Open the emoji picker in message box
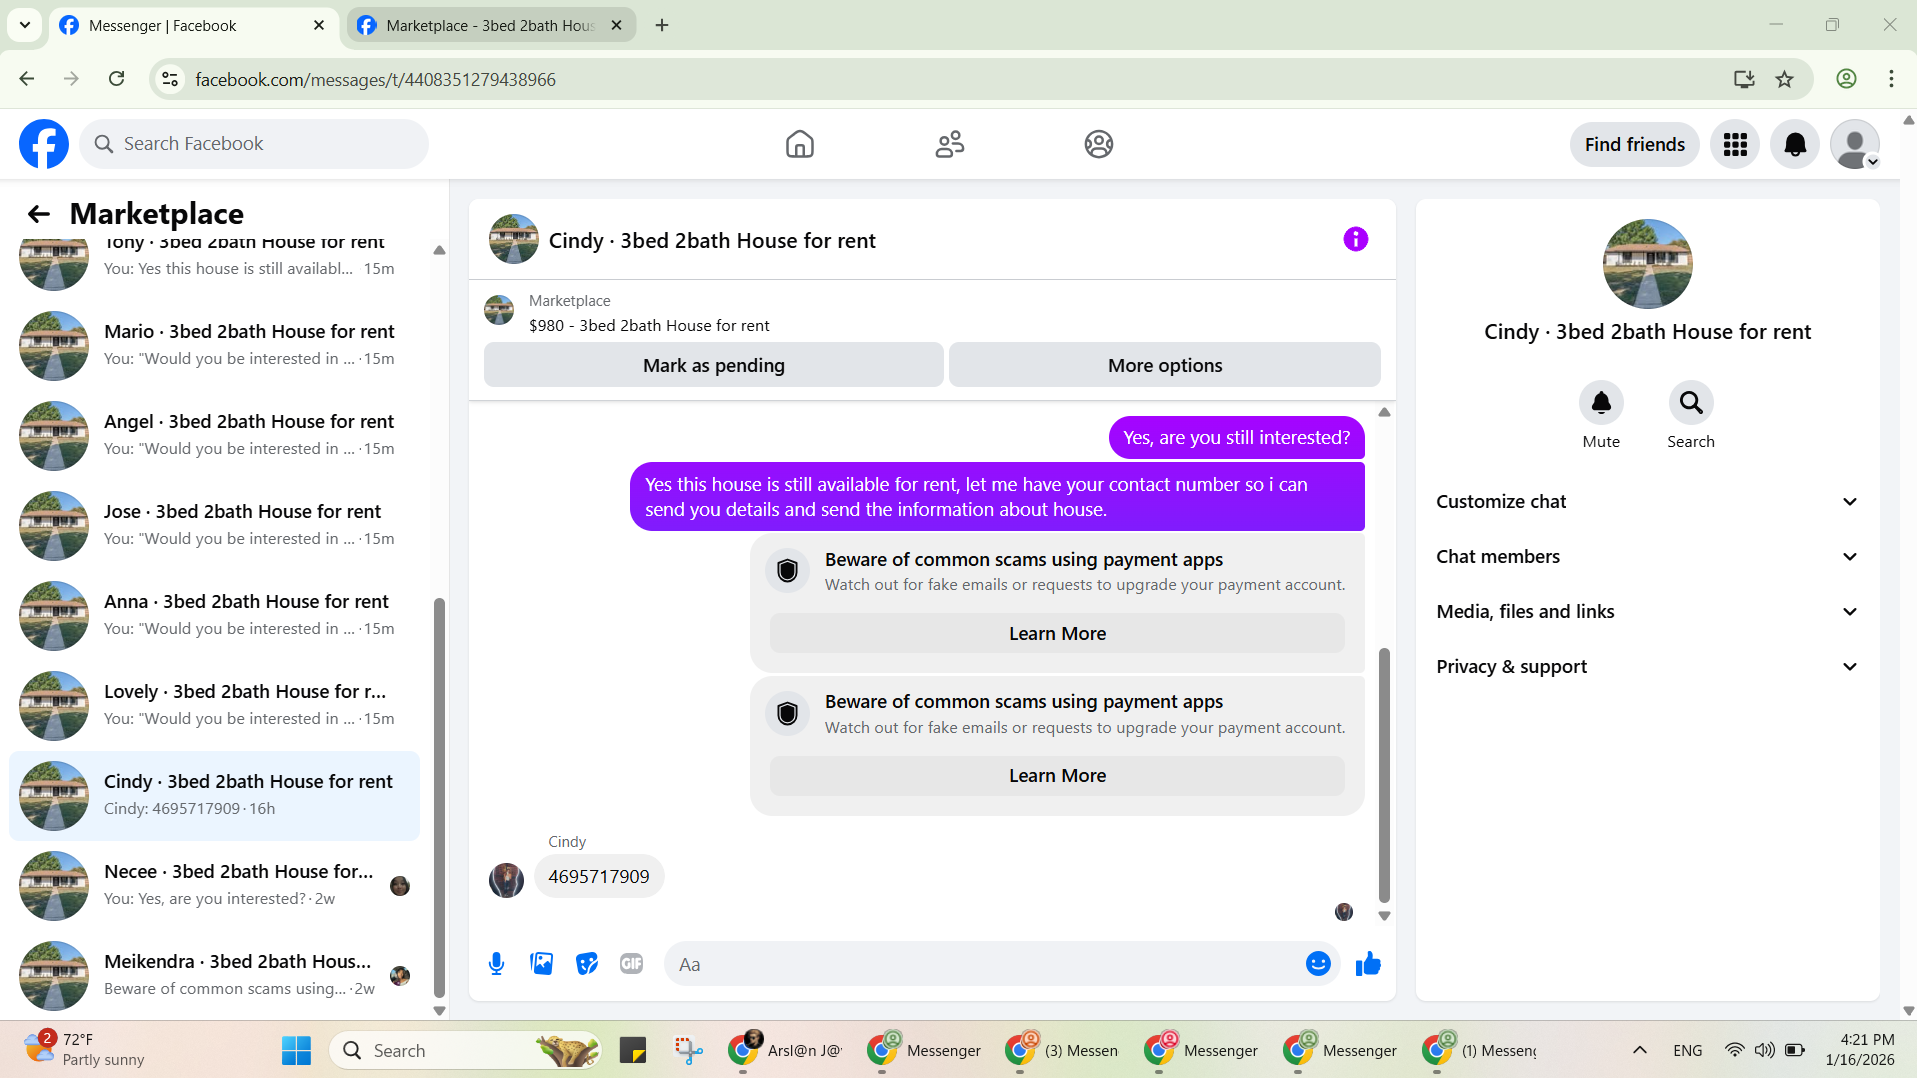 (x=1318, y=964)
